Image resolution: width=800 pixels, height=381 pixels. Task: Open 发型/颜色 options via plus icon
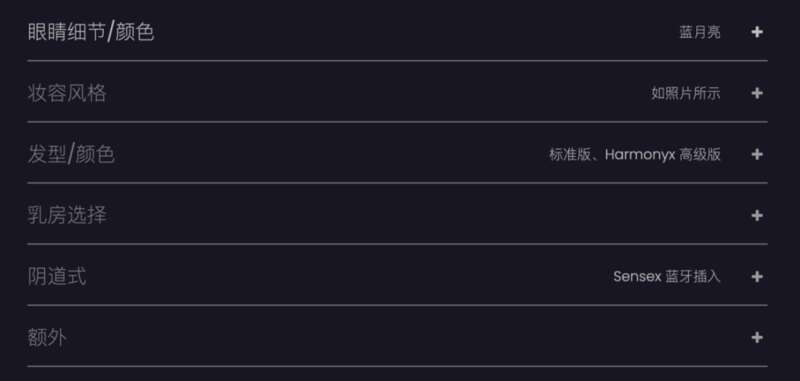pos(757,154)
